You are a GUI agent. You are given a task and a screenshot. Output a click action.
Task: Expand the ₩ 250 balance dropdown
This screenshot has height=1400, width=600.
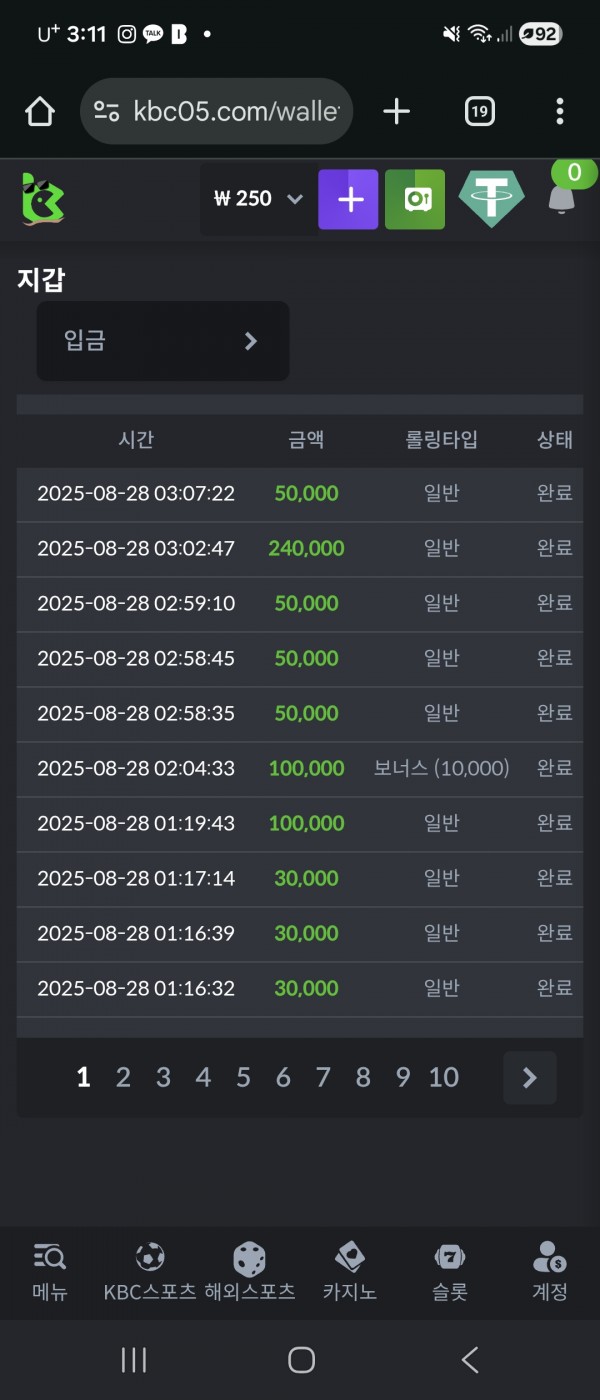coord(294,199)
